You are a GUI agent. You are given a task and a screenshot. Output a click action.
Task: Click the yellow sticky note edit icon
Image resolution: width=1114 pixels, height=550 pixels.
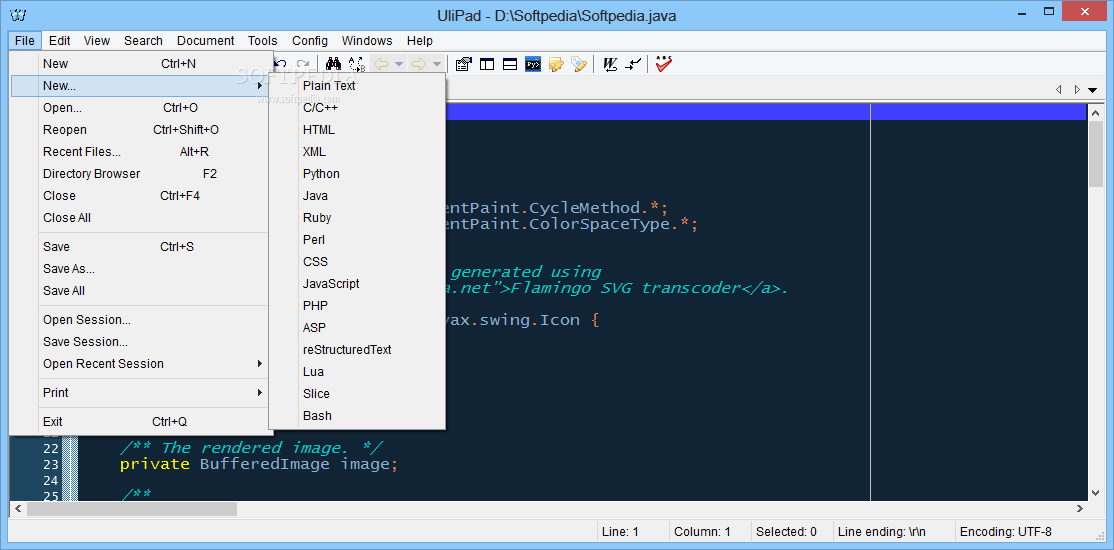(556, 64)
